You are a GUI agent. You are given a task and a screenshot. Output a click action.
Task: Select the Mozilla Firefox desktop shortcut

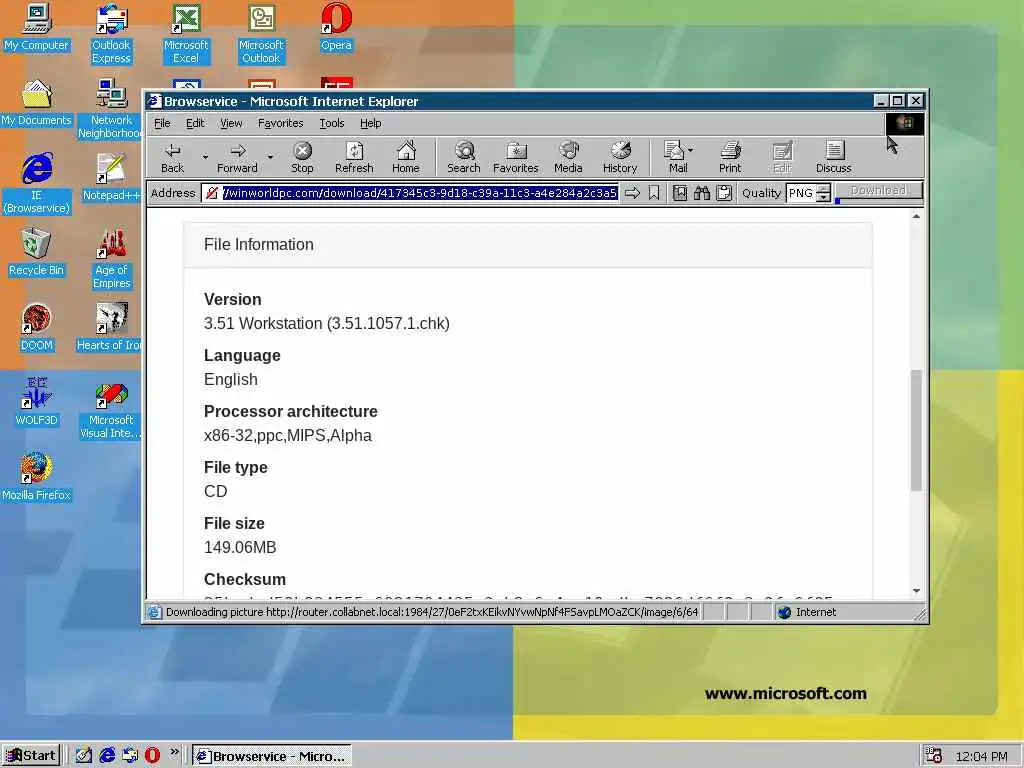pyautogui.click(x=37, y=478)
